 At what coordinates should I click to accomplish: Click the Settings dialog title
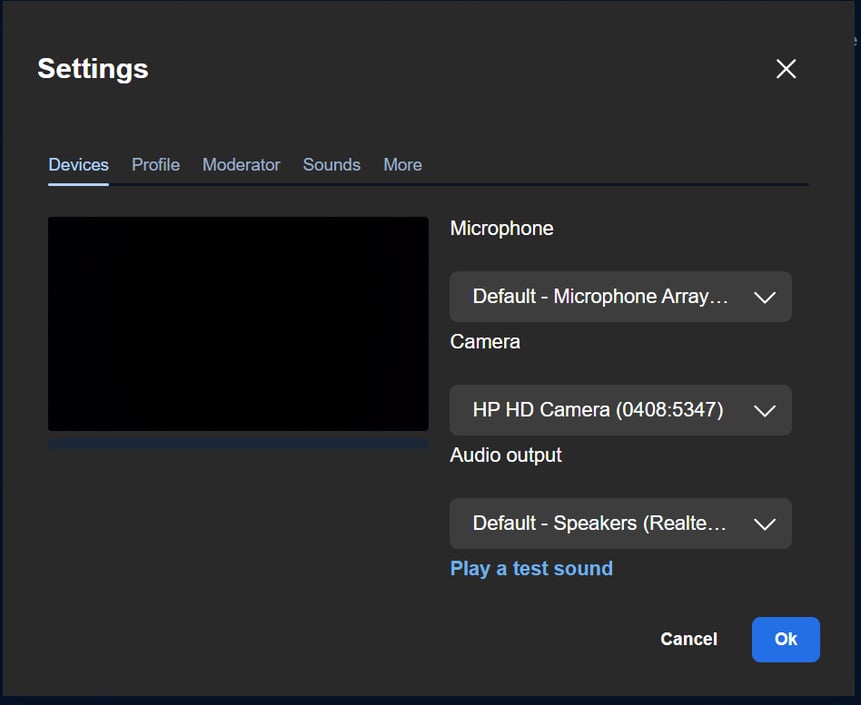(93, 69)
